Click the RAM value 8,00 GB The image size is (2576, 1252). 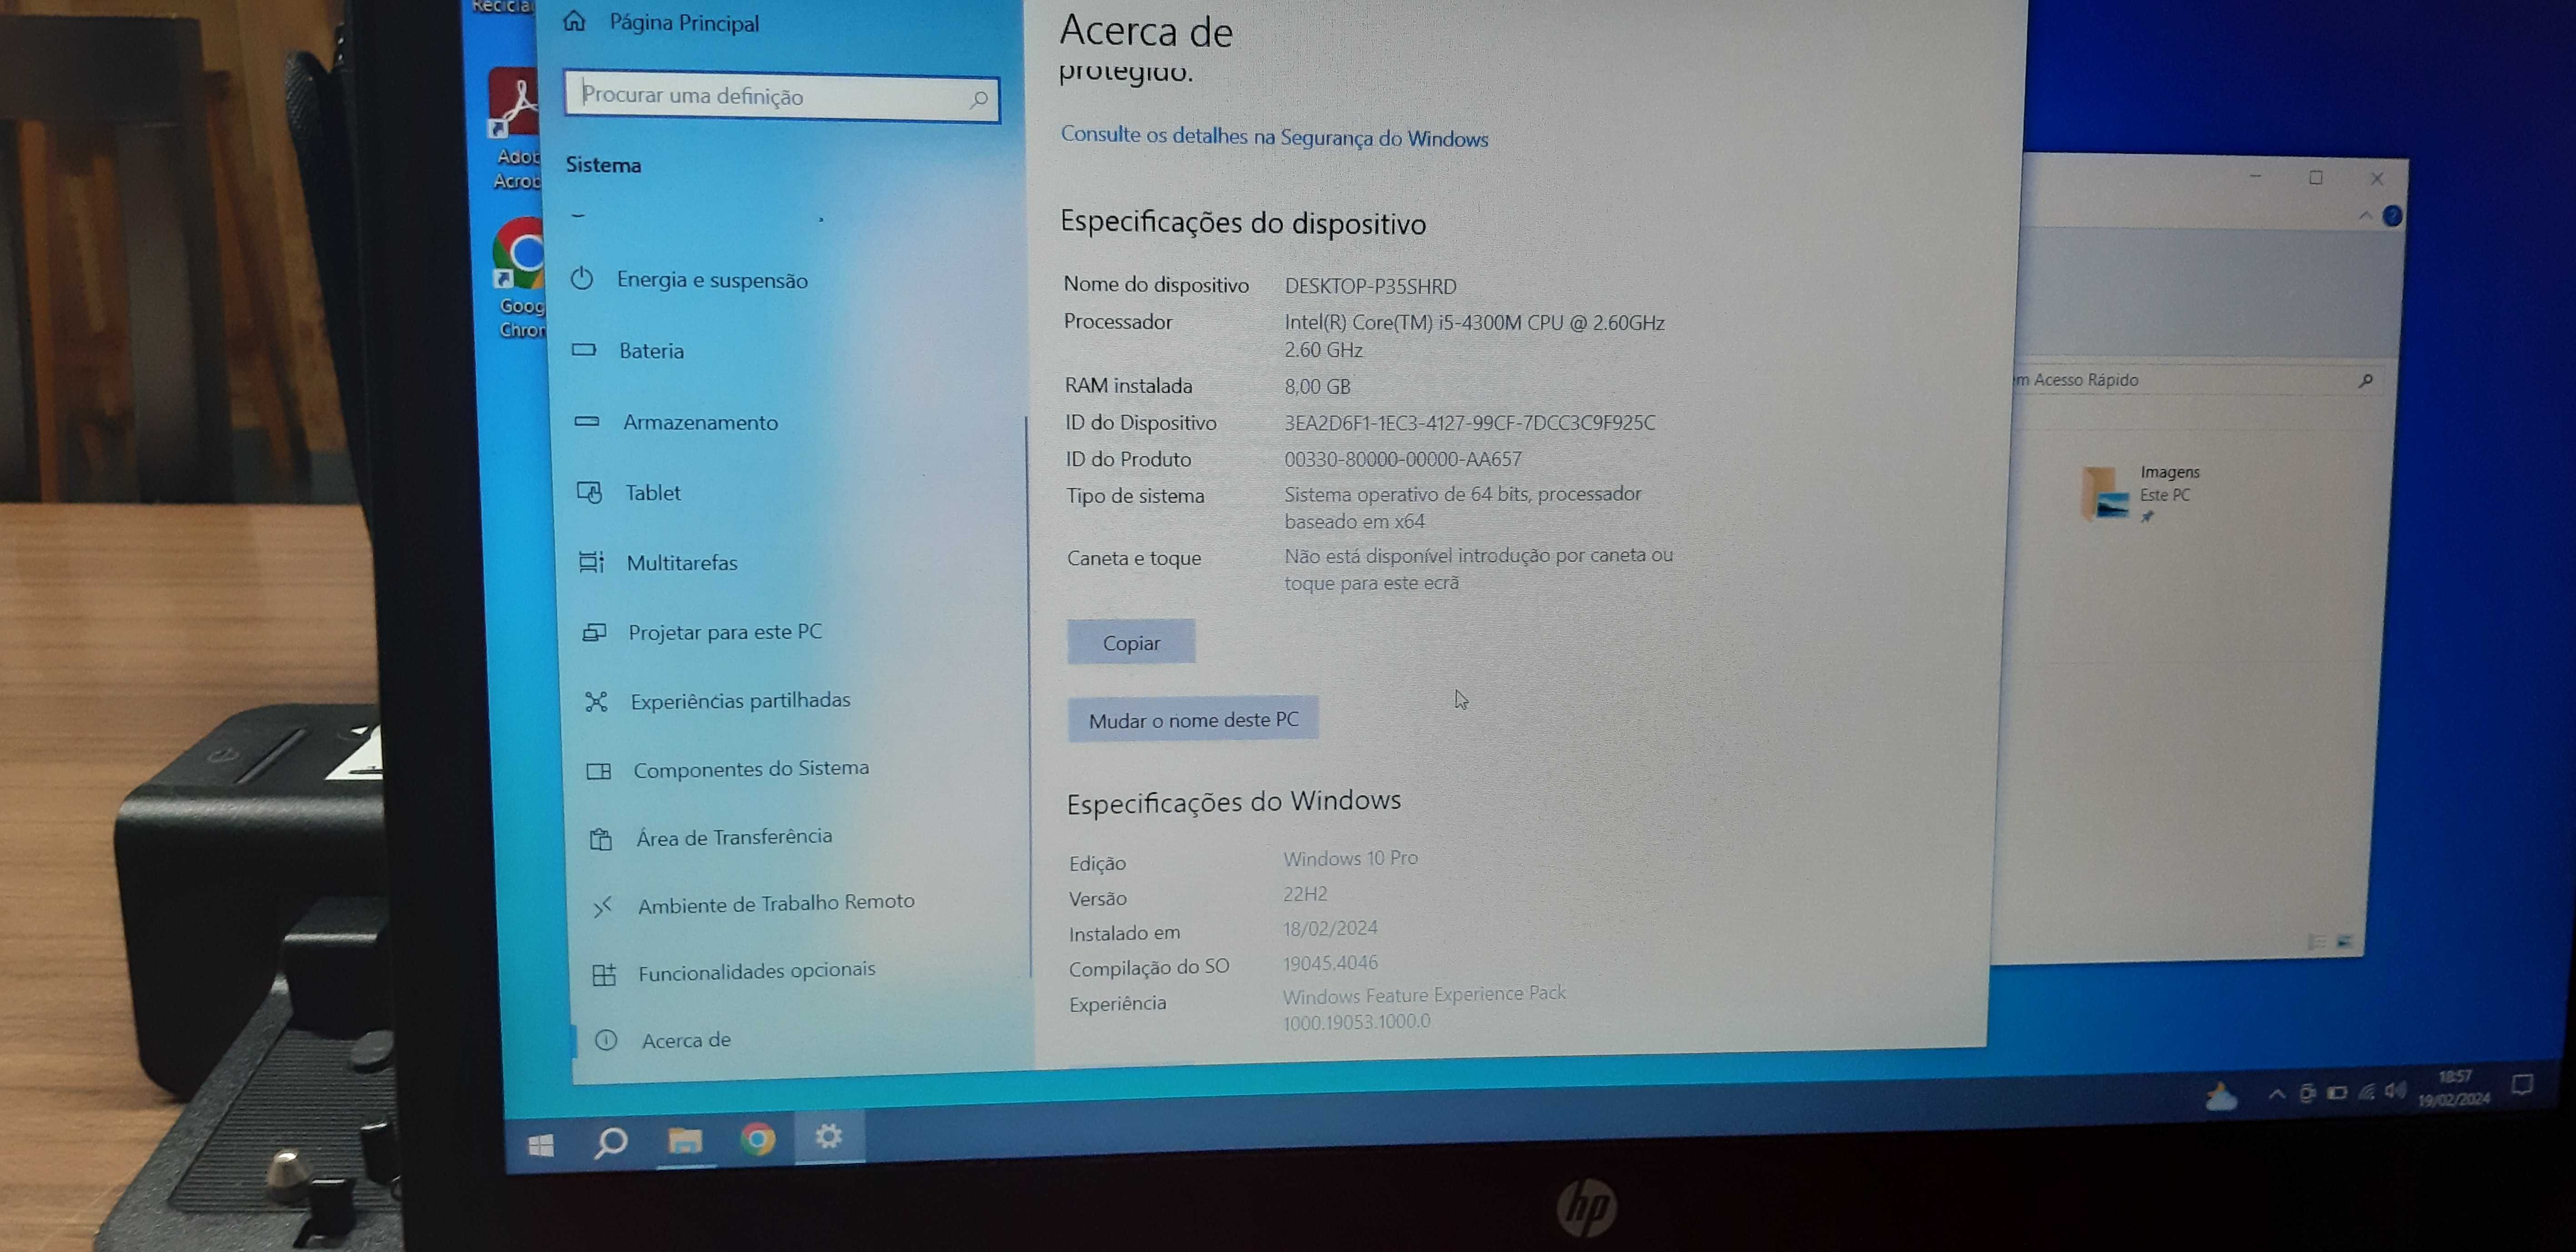[x=1317, y=386]
